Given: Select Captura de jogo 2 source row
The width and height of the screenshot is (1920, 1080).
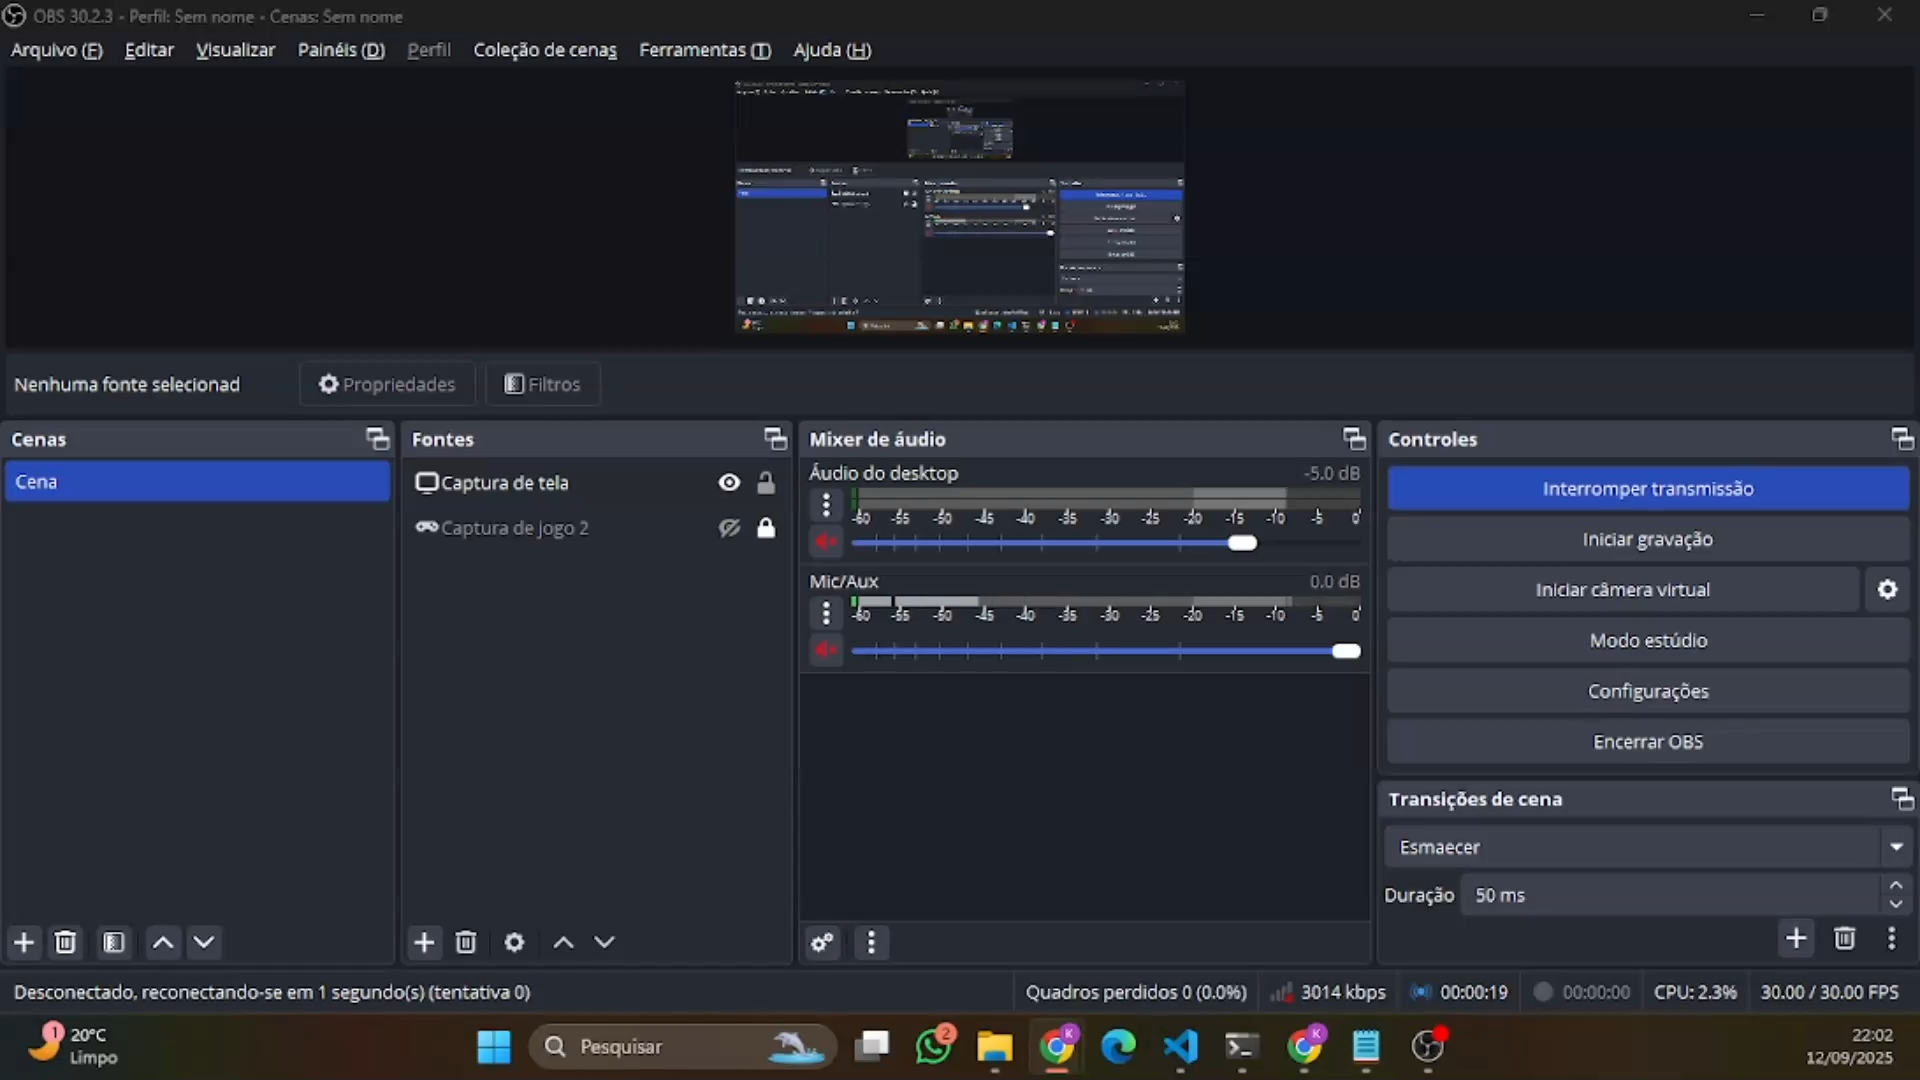Looking at the screenshot, I should (596, 528).
